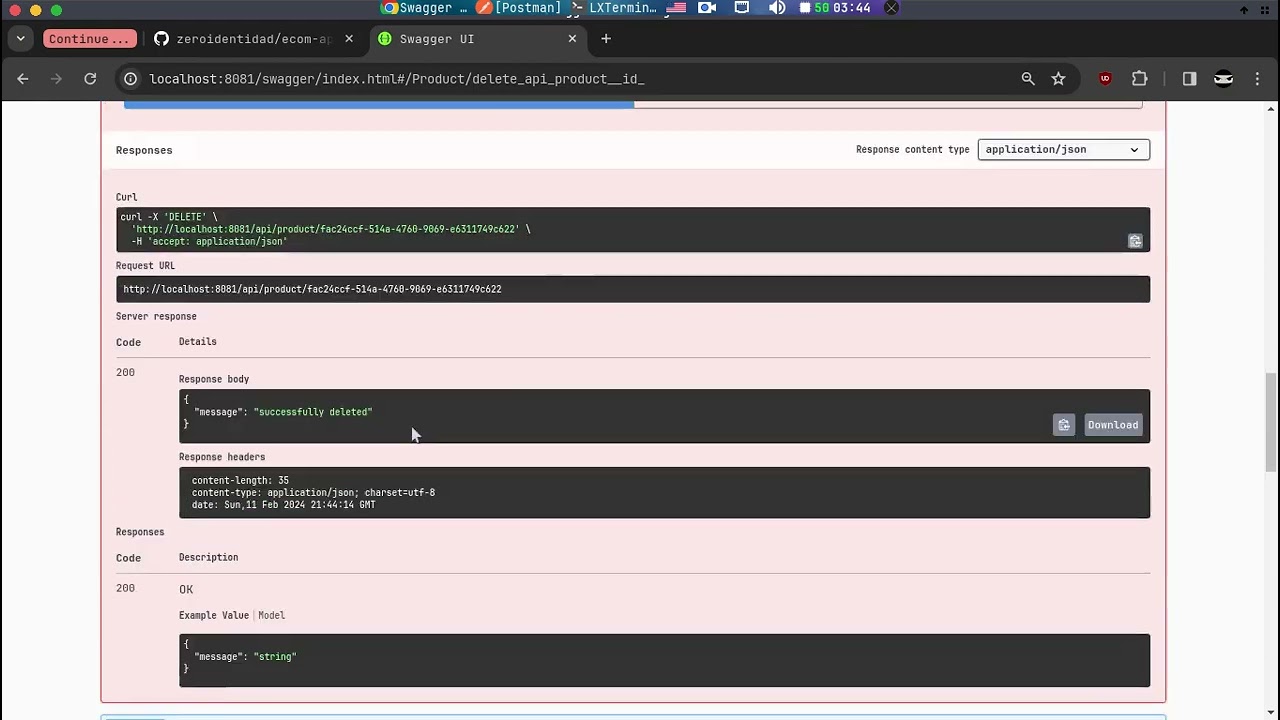1280x720 pixels.
Task: Reload the Swagger page
Action: 90,79
